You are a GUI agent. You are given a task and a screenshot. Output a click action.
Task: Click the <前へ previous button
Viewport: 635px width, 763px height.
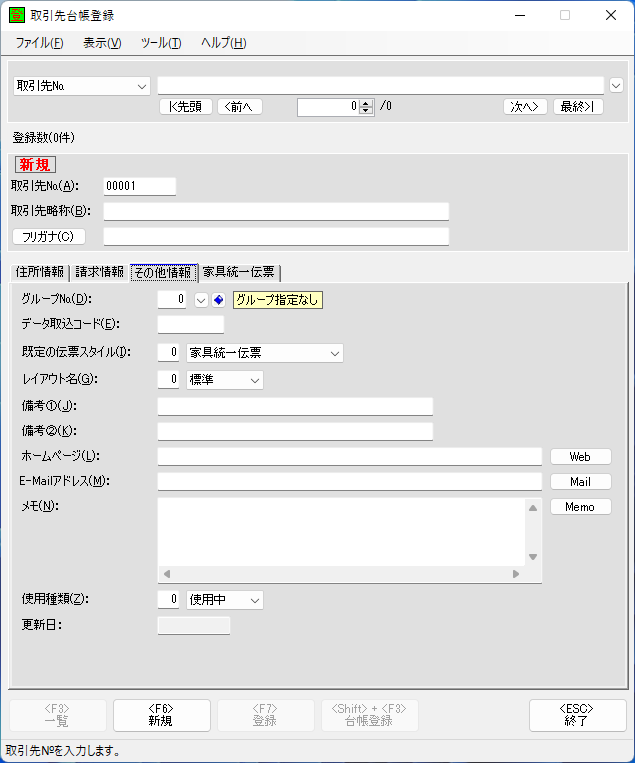tap(239, 106)
